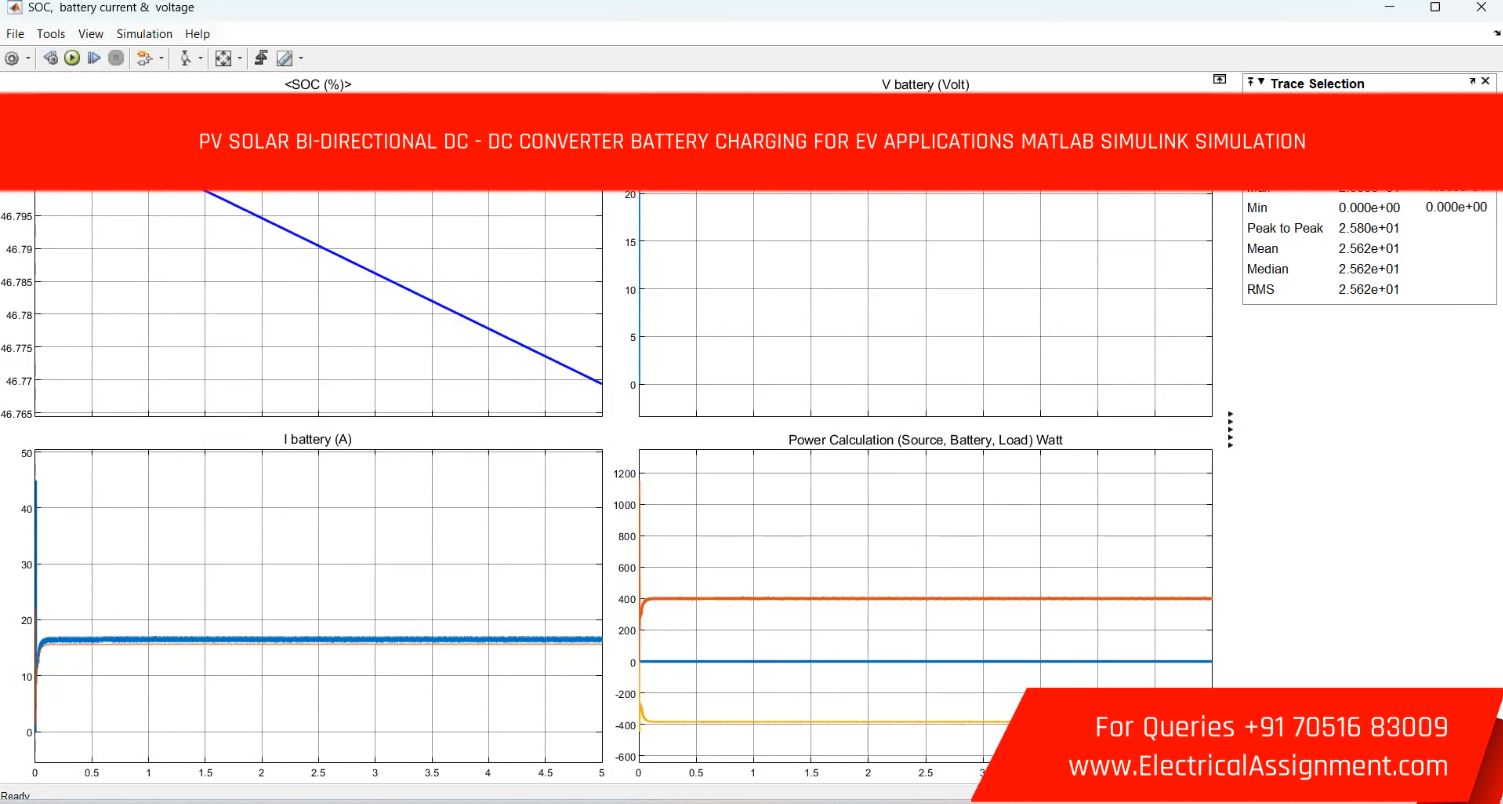
Task: Open the Simulation menu
Action: coord(144,34)
